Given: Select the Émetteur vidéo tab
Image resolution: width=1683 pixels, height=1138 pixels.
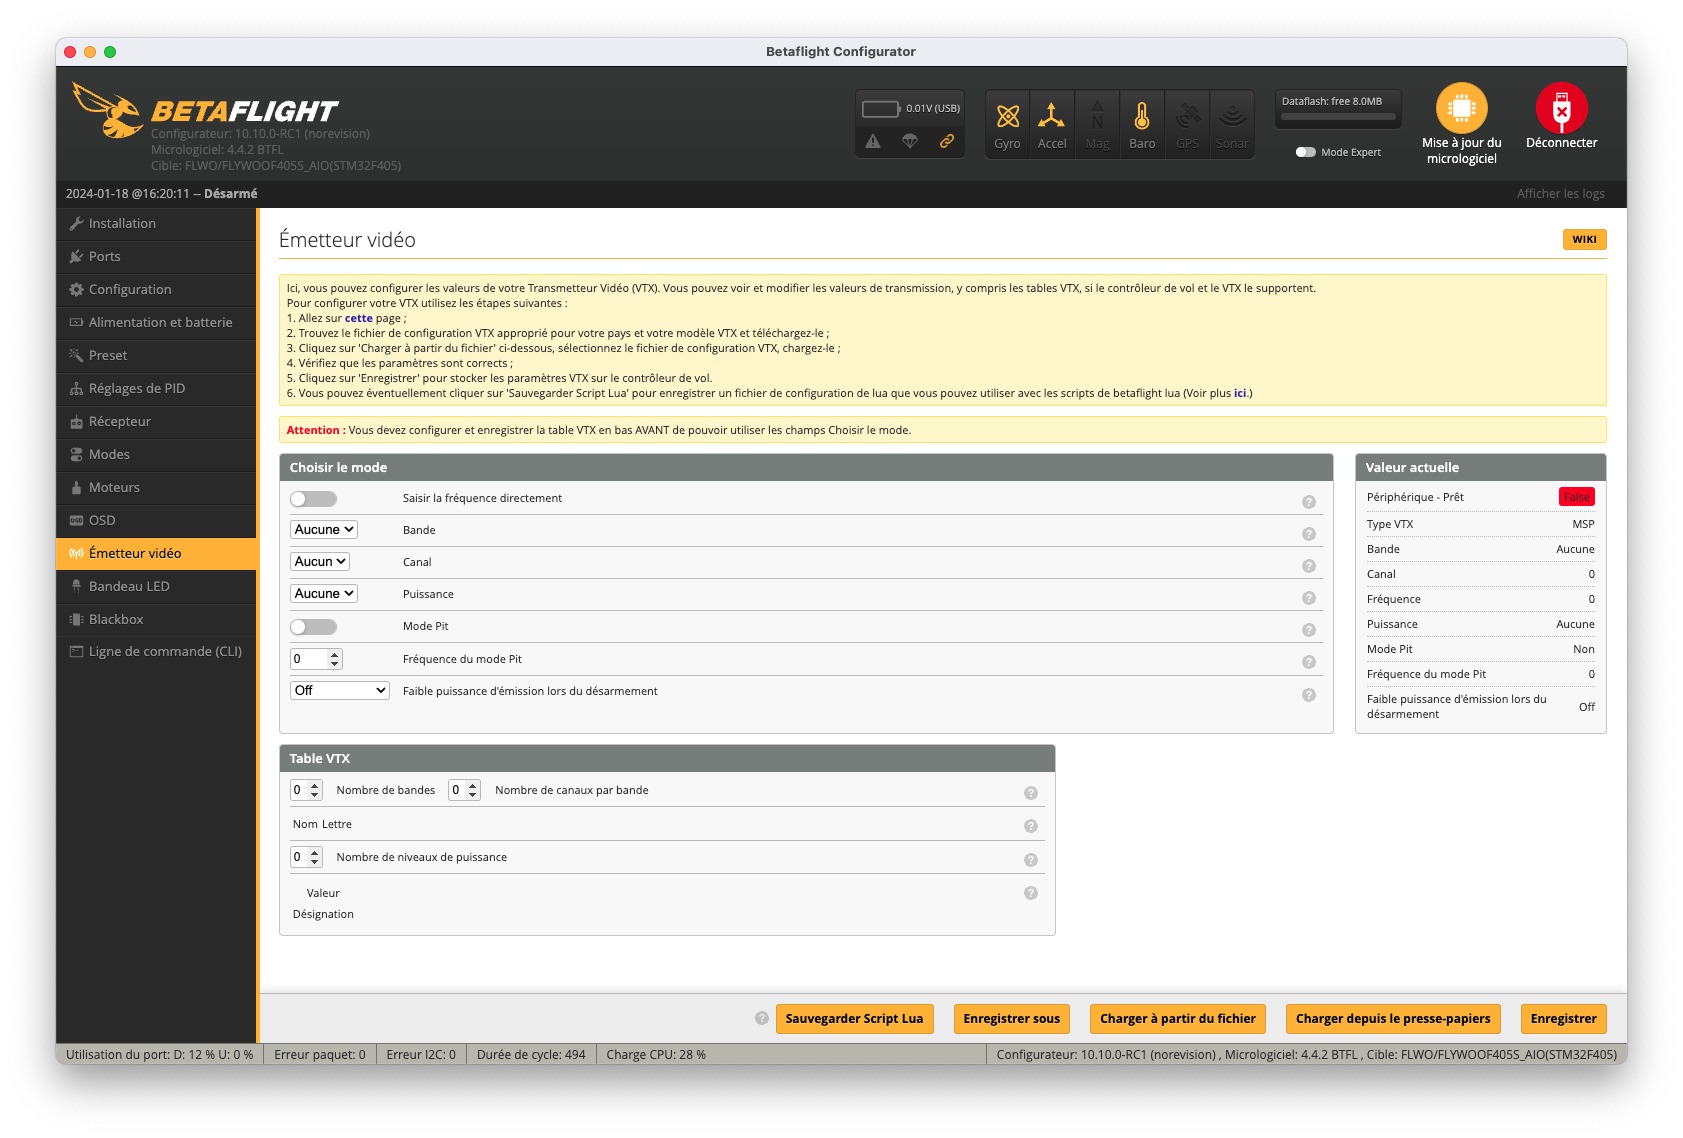Looking at the screenshot, I should [x=156, y=554].
